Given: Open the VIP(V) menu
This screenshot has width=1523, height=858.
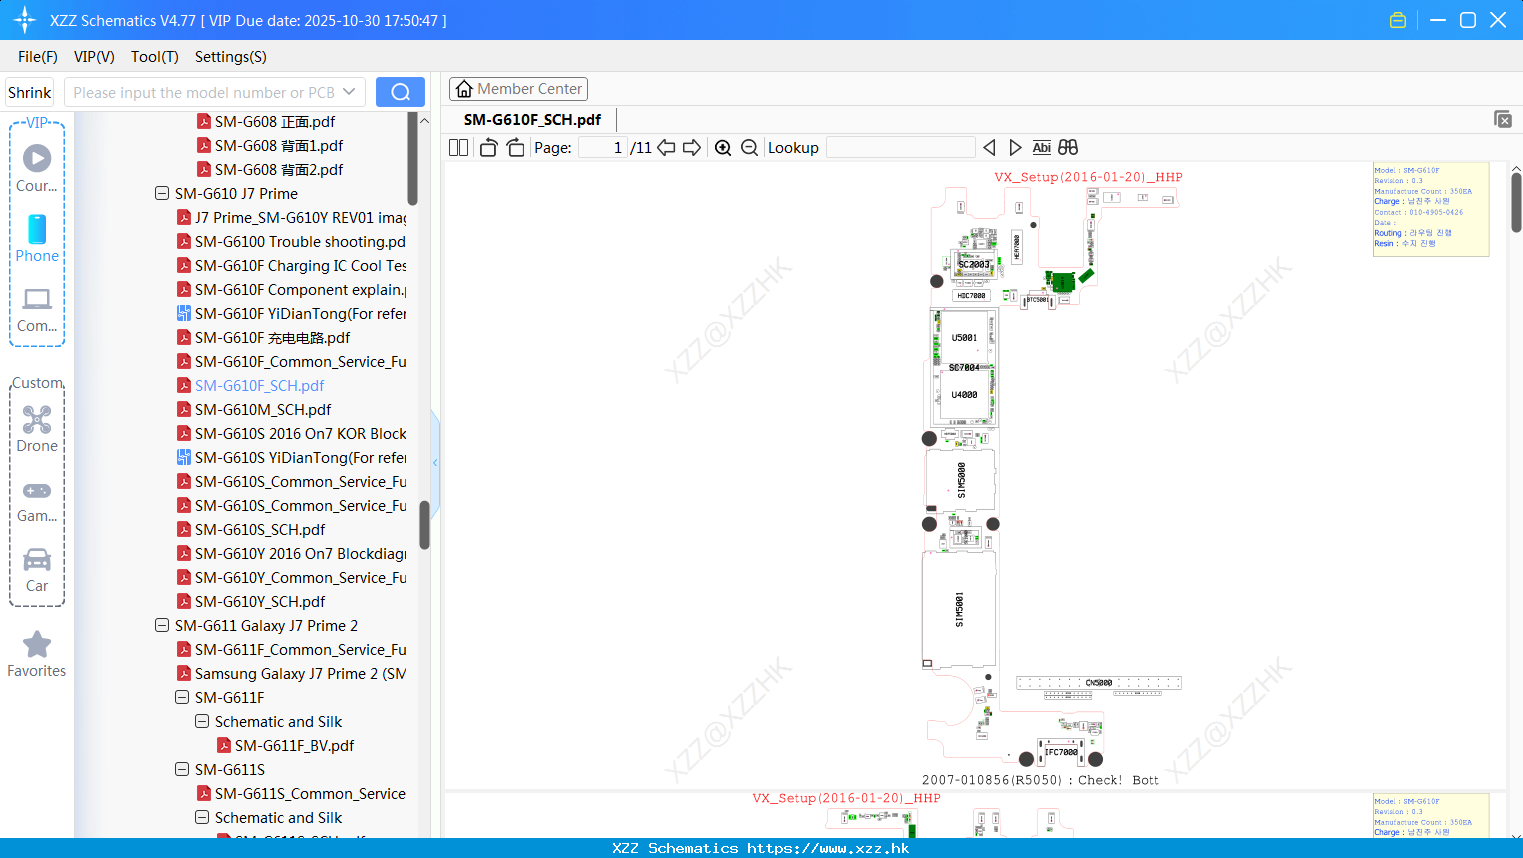Looking at the screenshot, I should pyautogui.click(x=94, y=57).
